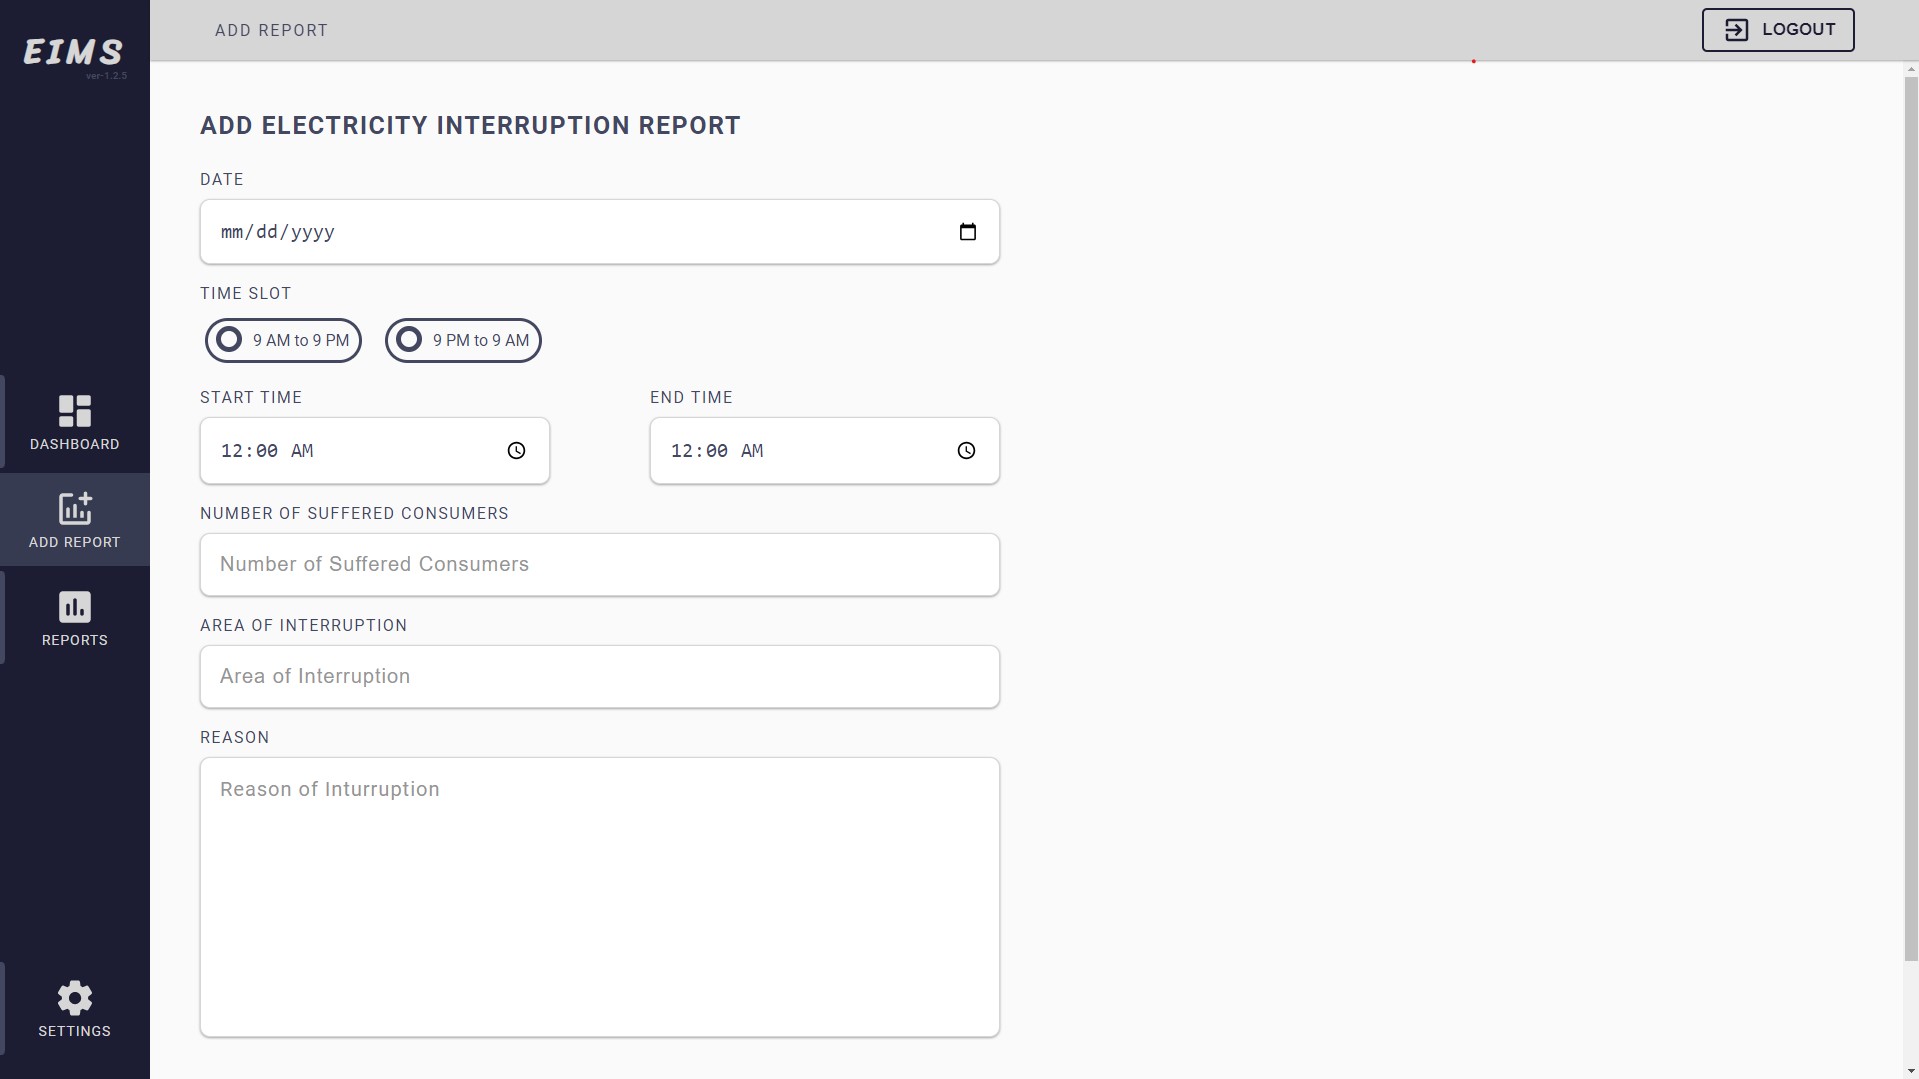Screen dimensions: 1919x1079
Task: Select the 9 PM to 9 AM slot
Action: pos(463,340)
